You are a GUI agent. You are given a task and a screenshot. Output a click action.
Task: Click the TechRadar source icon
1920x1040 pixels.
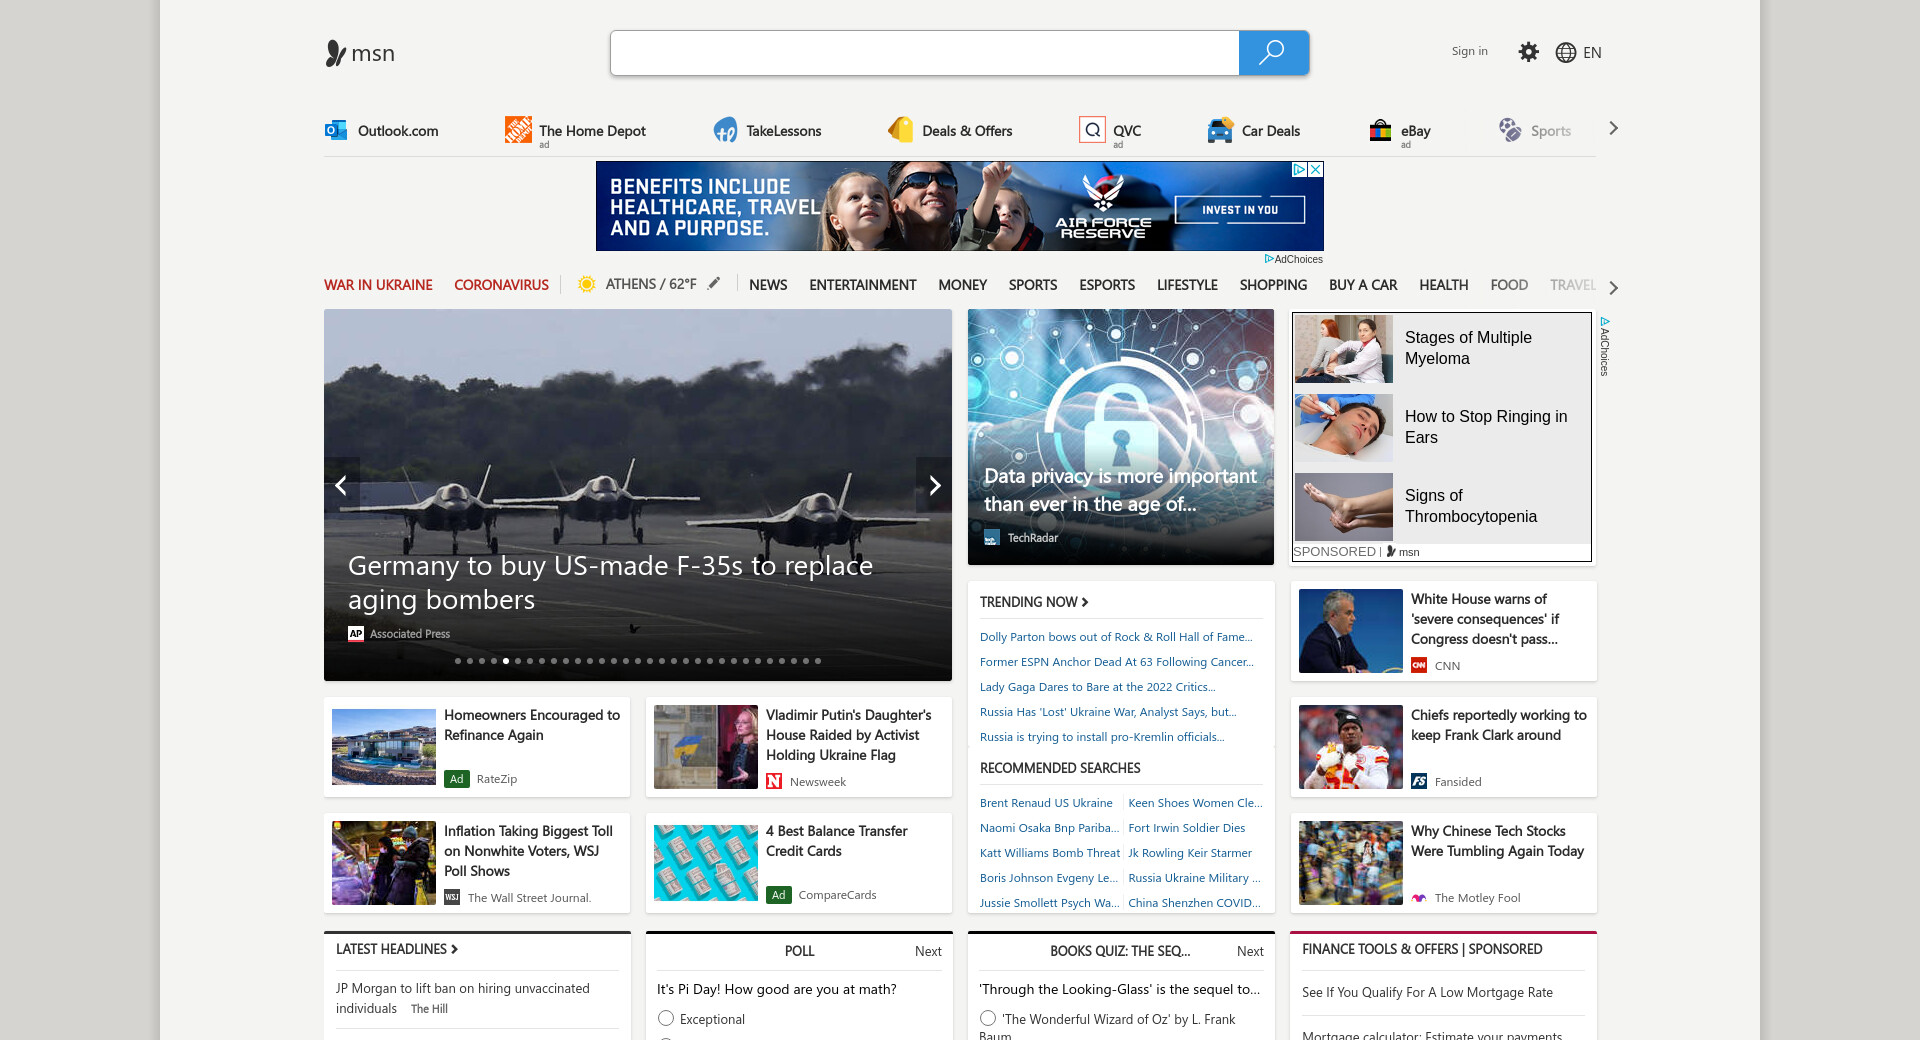click(x=992, y=538)
